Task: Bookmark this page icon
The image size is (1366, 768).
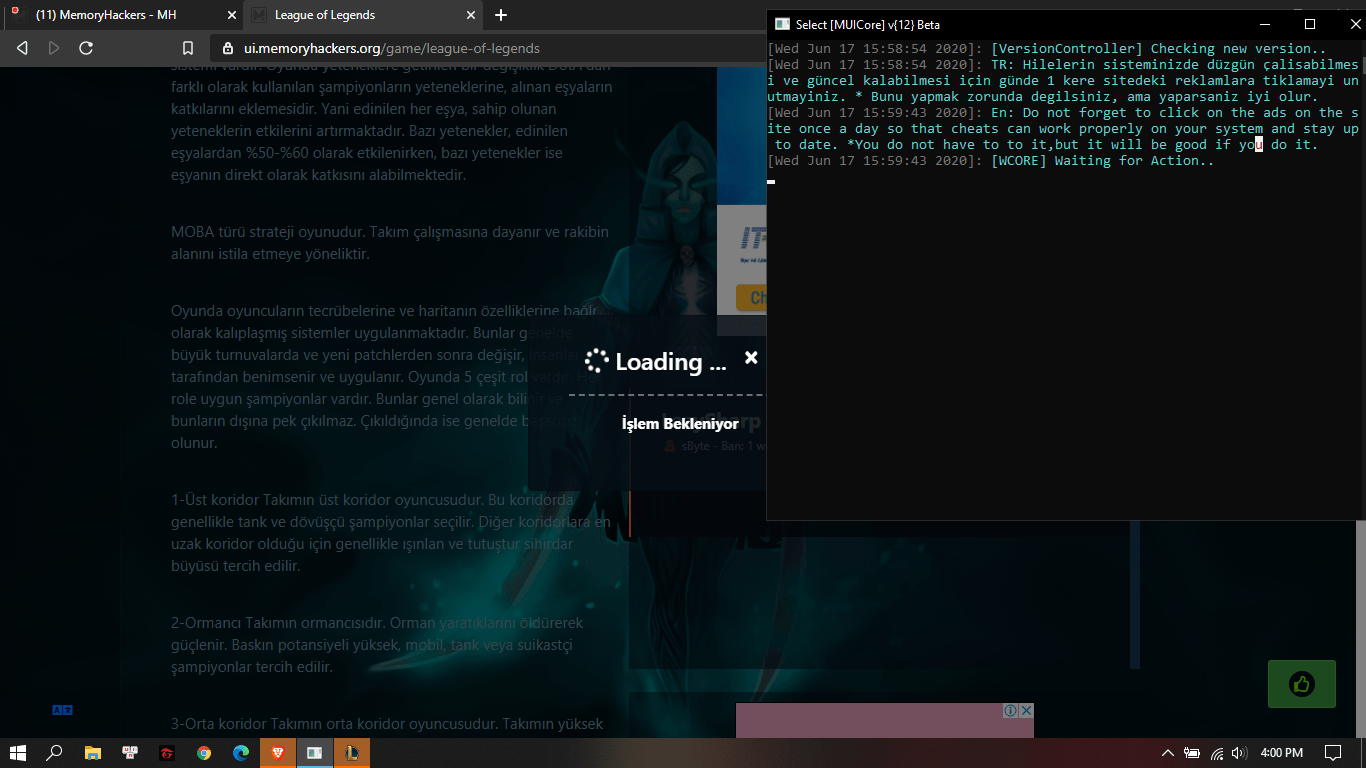Action: [x=188, y=48]
